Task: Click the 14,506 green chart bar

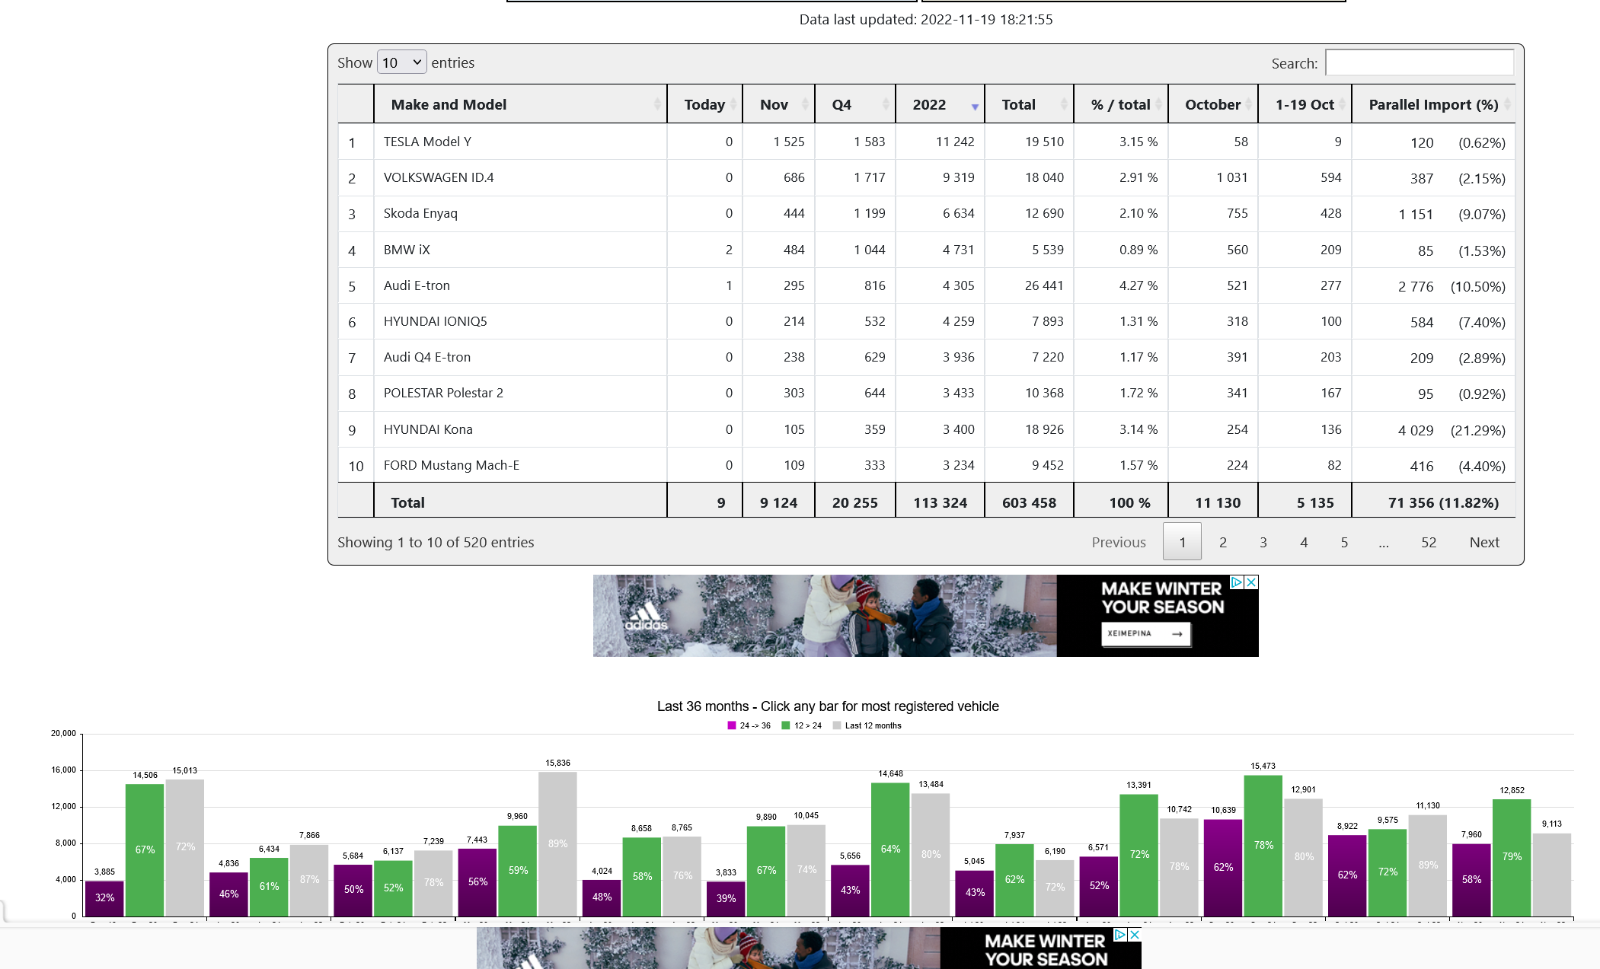Action: coord(145,850)
